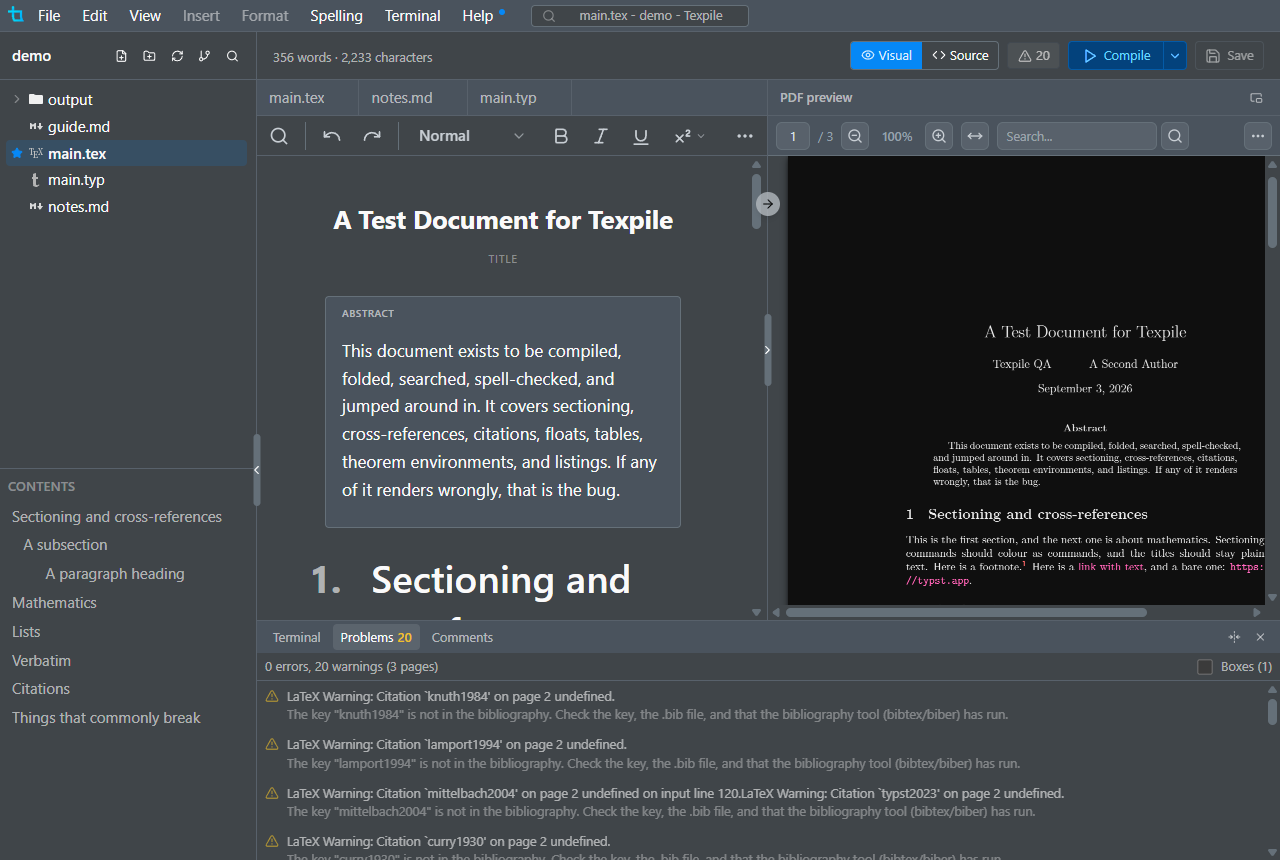Jump to the Citations section in contents
Viewport: 1280px width, 860px height.
coord(41,689)
